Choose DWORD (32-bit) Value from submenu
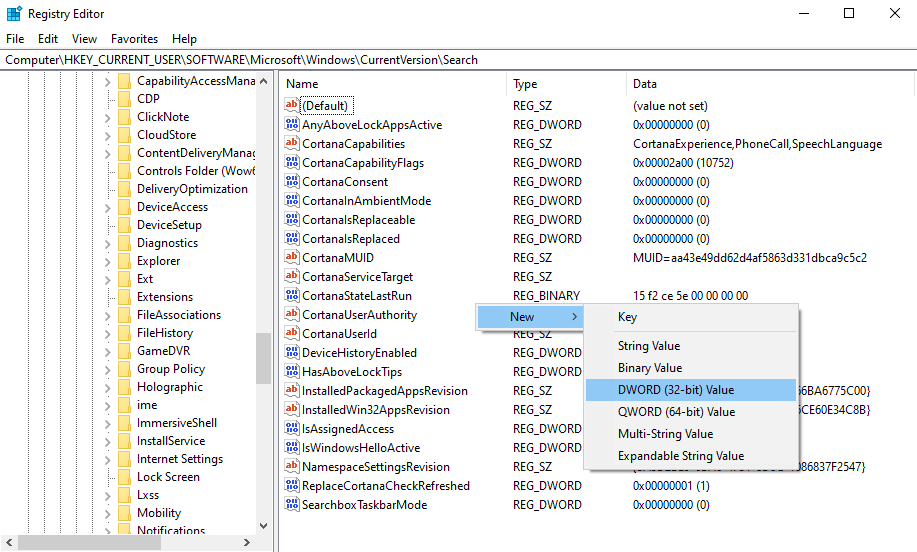 tap(691, 390)
